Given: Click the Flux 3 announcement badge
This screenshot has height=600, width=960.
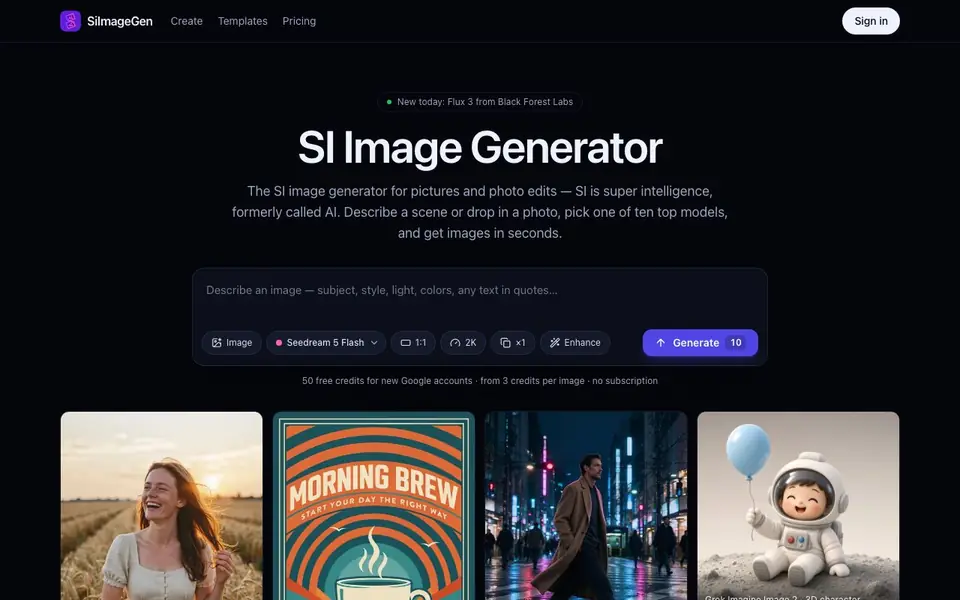Looking at the screenshot, I should 479,102.
